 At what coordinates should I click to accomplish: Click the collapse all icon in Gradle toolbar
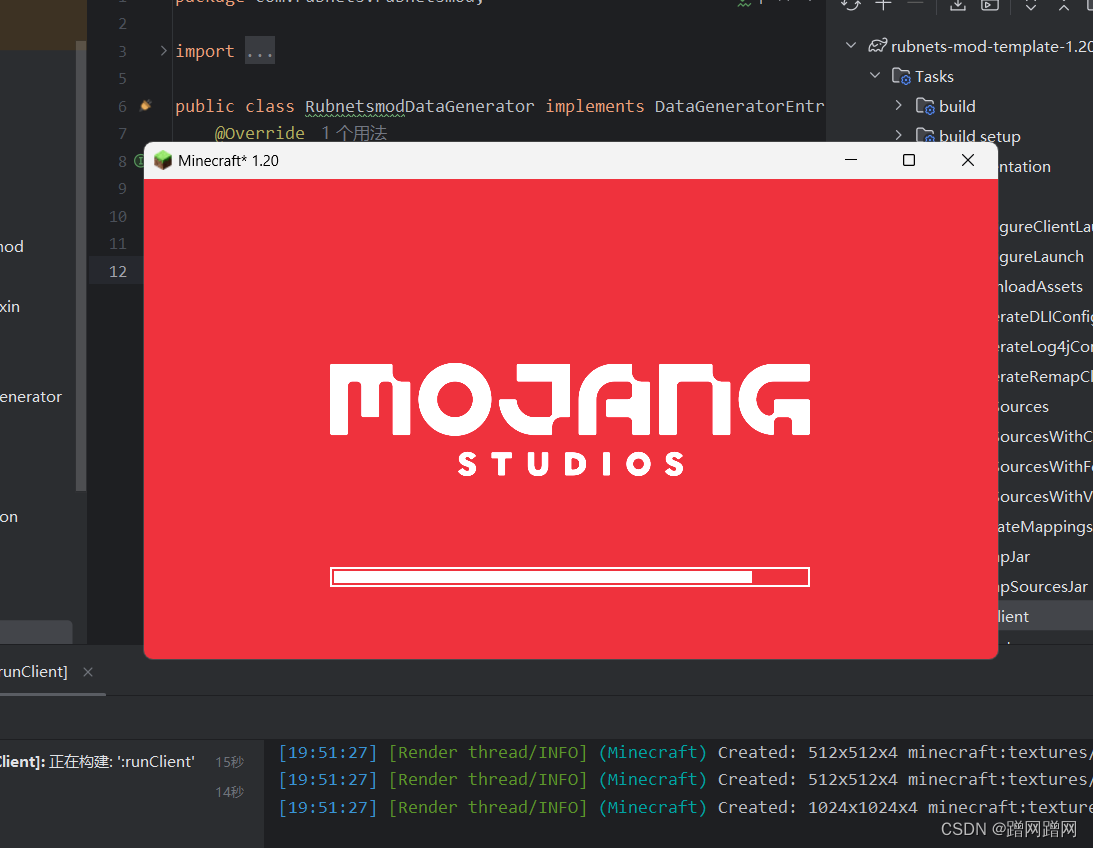pos(1064,5)
